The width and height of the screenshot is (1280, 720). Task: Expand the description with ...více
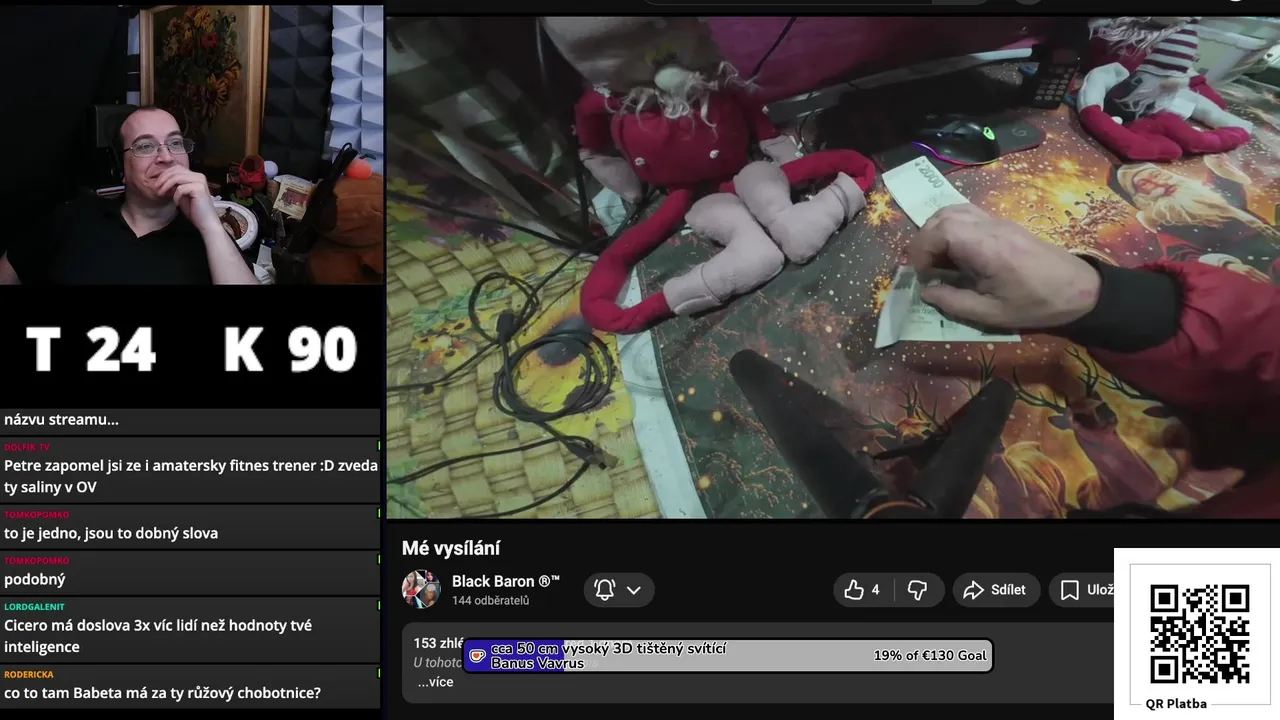click(435, 682)
